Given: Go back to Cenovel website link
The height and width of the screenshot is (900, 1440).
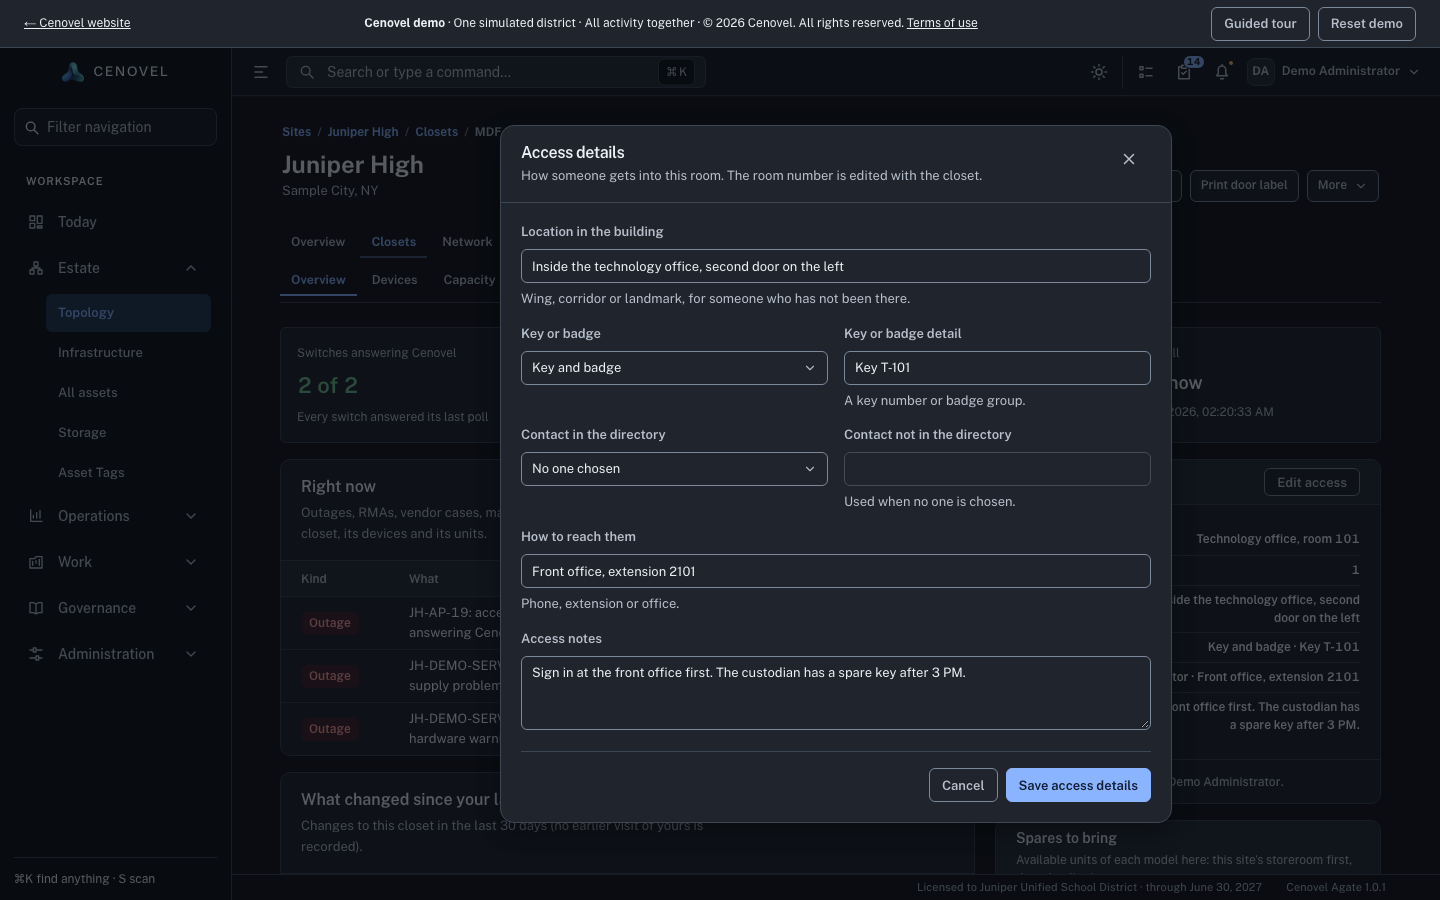Looking at the screenshot, I should click(77, 23).
